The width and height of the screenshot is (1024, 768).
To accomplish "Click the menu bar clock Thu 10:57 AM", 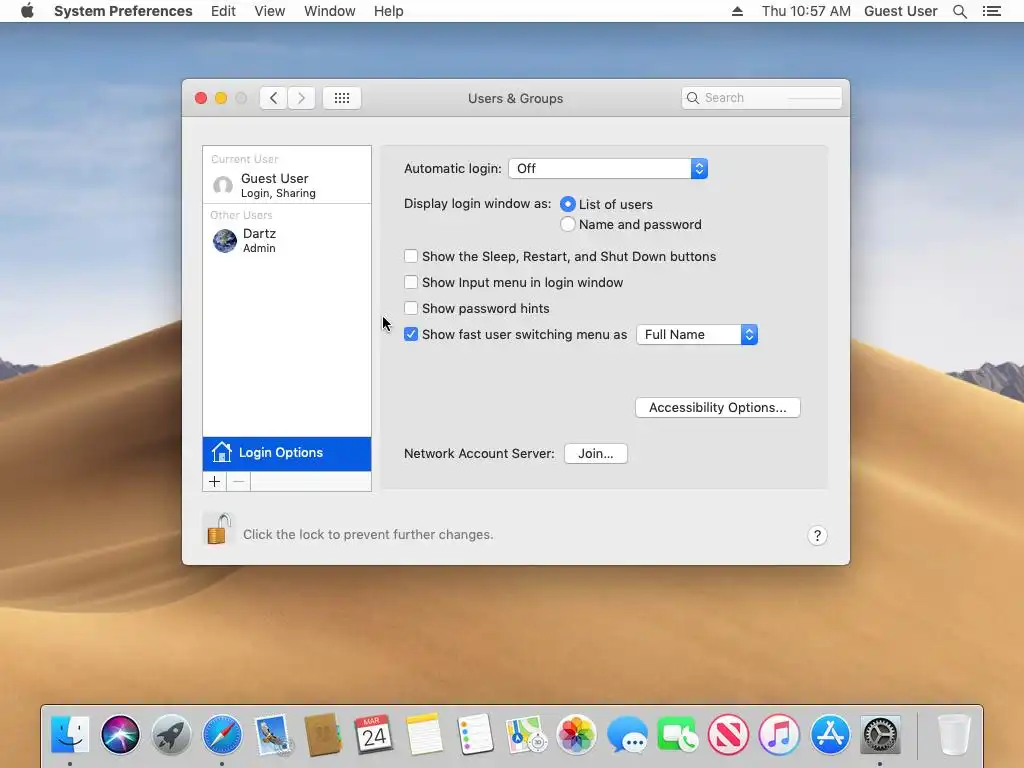I will (806, 11).
